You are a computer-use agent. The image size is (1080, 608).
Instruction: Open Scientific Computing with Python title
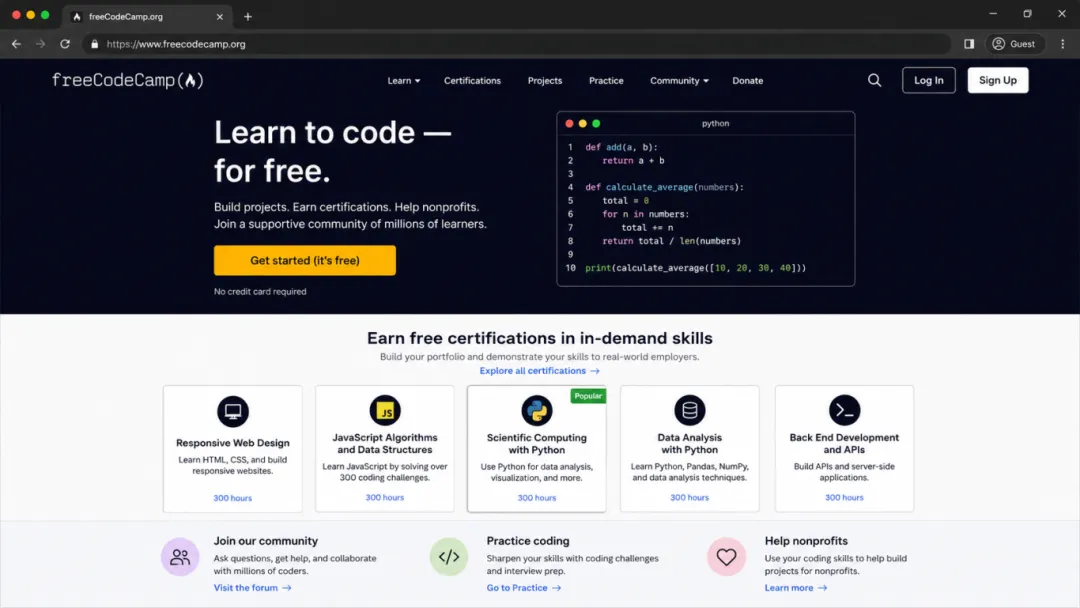[x=537, y=443]
